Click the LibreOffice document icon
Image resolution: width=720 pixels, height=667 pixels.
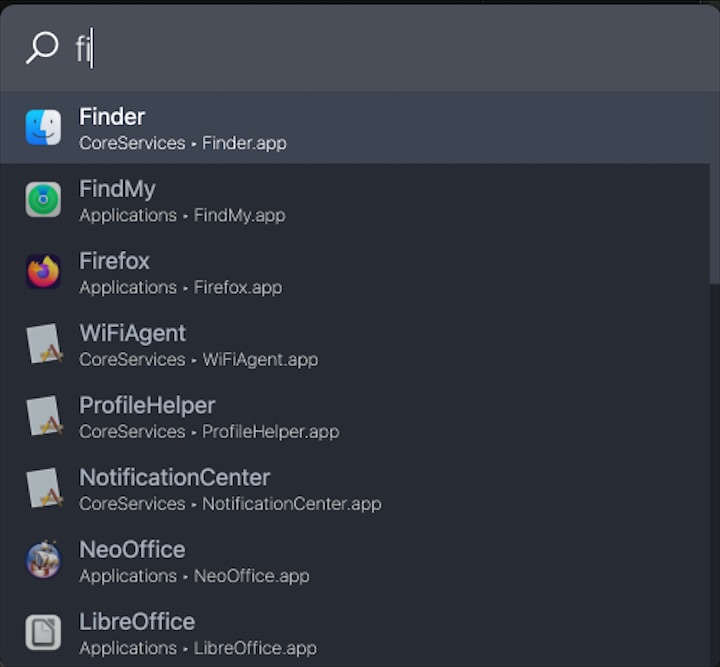[x=43, y=632]
